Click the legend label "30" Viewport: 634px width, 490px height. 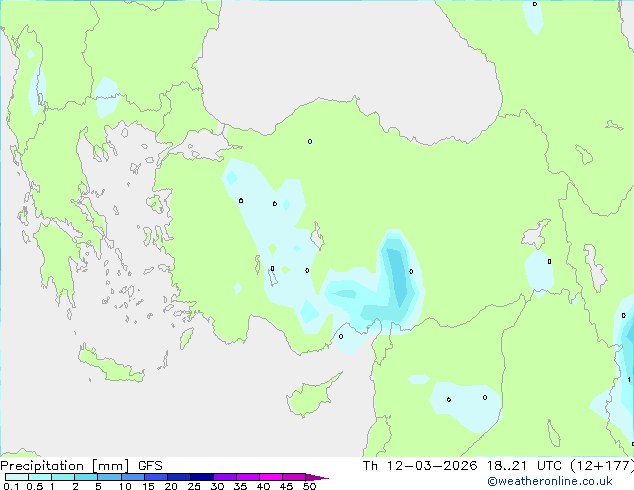coord(217,486)
